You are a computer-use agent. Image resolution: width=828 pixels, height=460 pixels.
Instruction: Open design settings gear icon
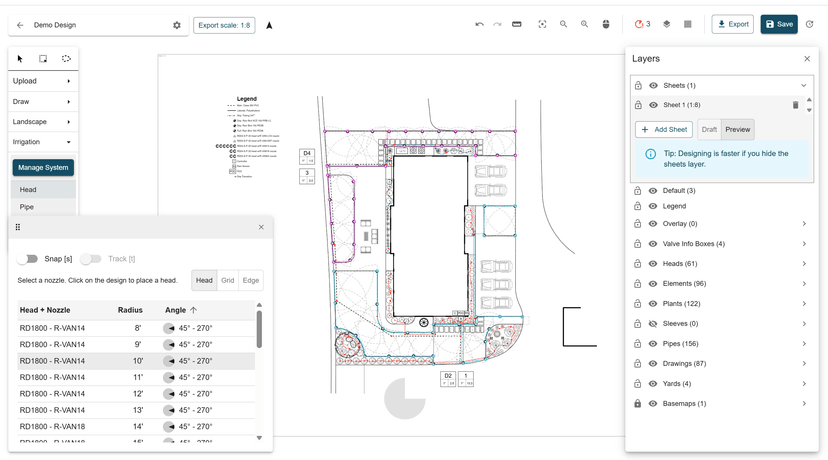pyautogui.click(x=177, y=25)
